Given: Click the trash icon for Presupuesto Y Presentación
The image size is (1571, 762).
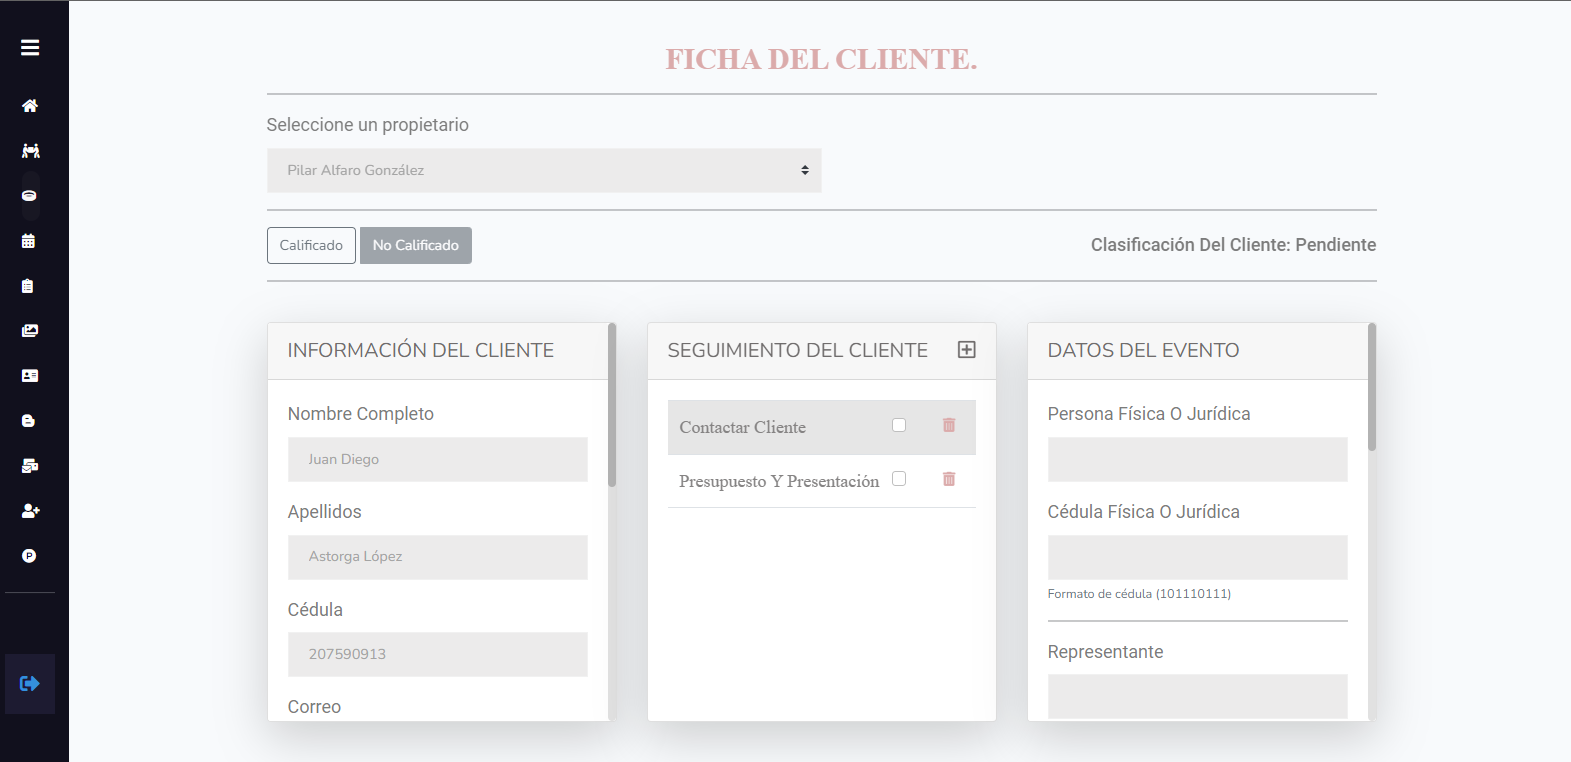Looking at the screenshot, I should click(949, 479).
